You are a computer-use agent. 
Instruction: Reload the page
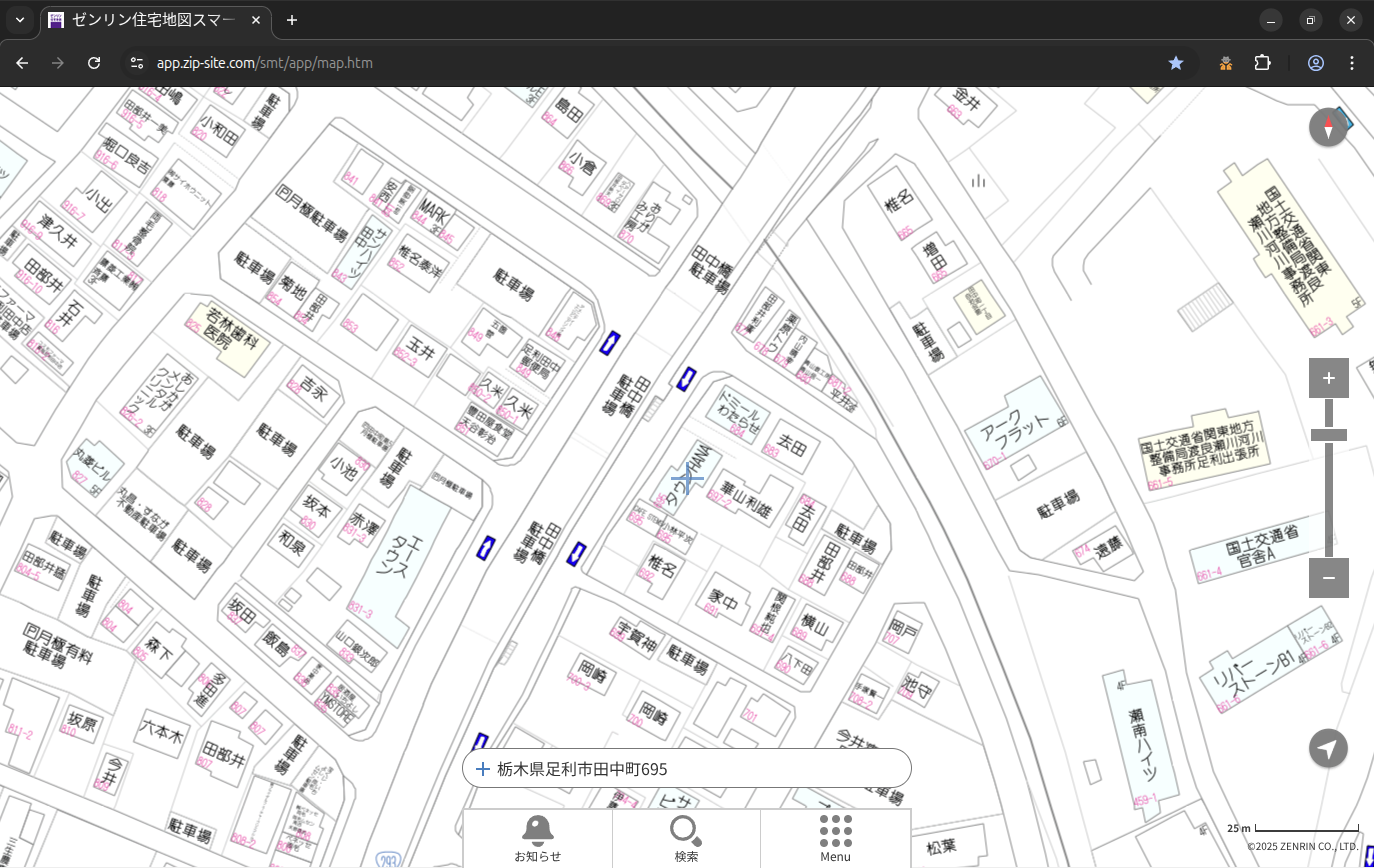click(94, 63)
